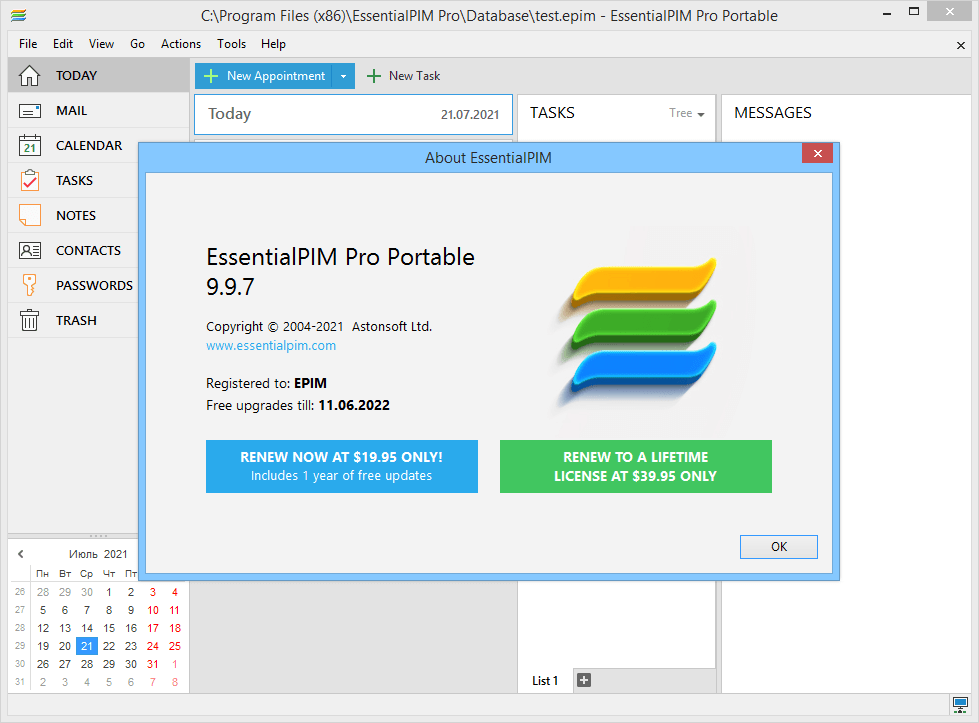
Task: Open the View menu
Action: (x=101, y=44)
